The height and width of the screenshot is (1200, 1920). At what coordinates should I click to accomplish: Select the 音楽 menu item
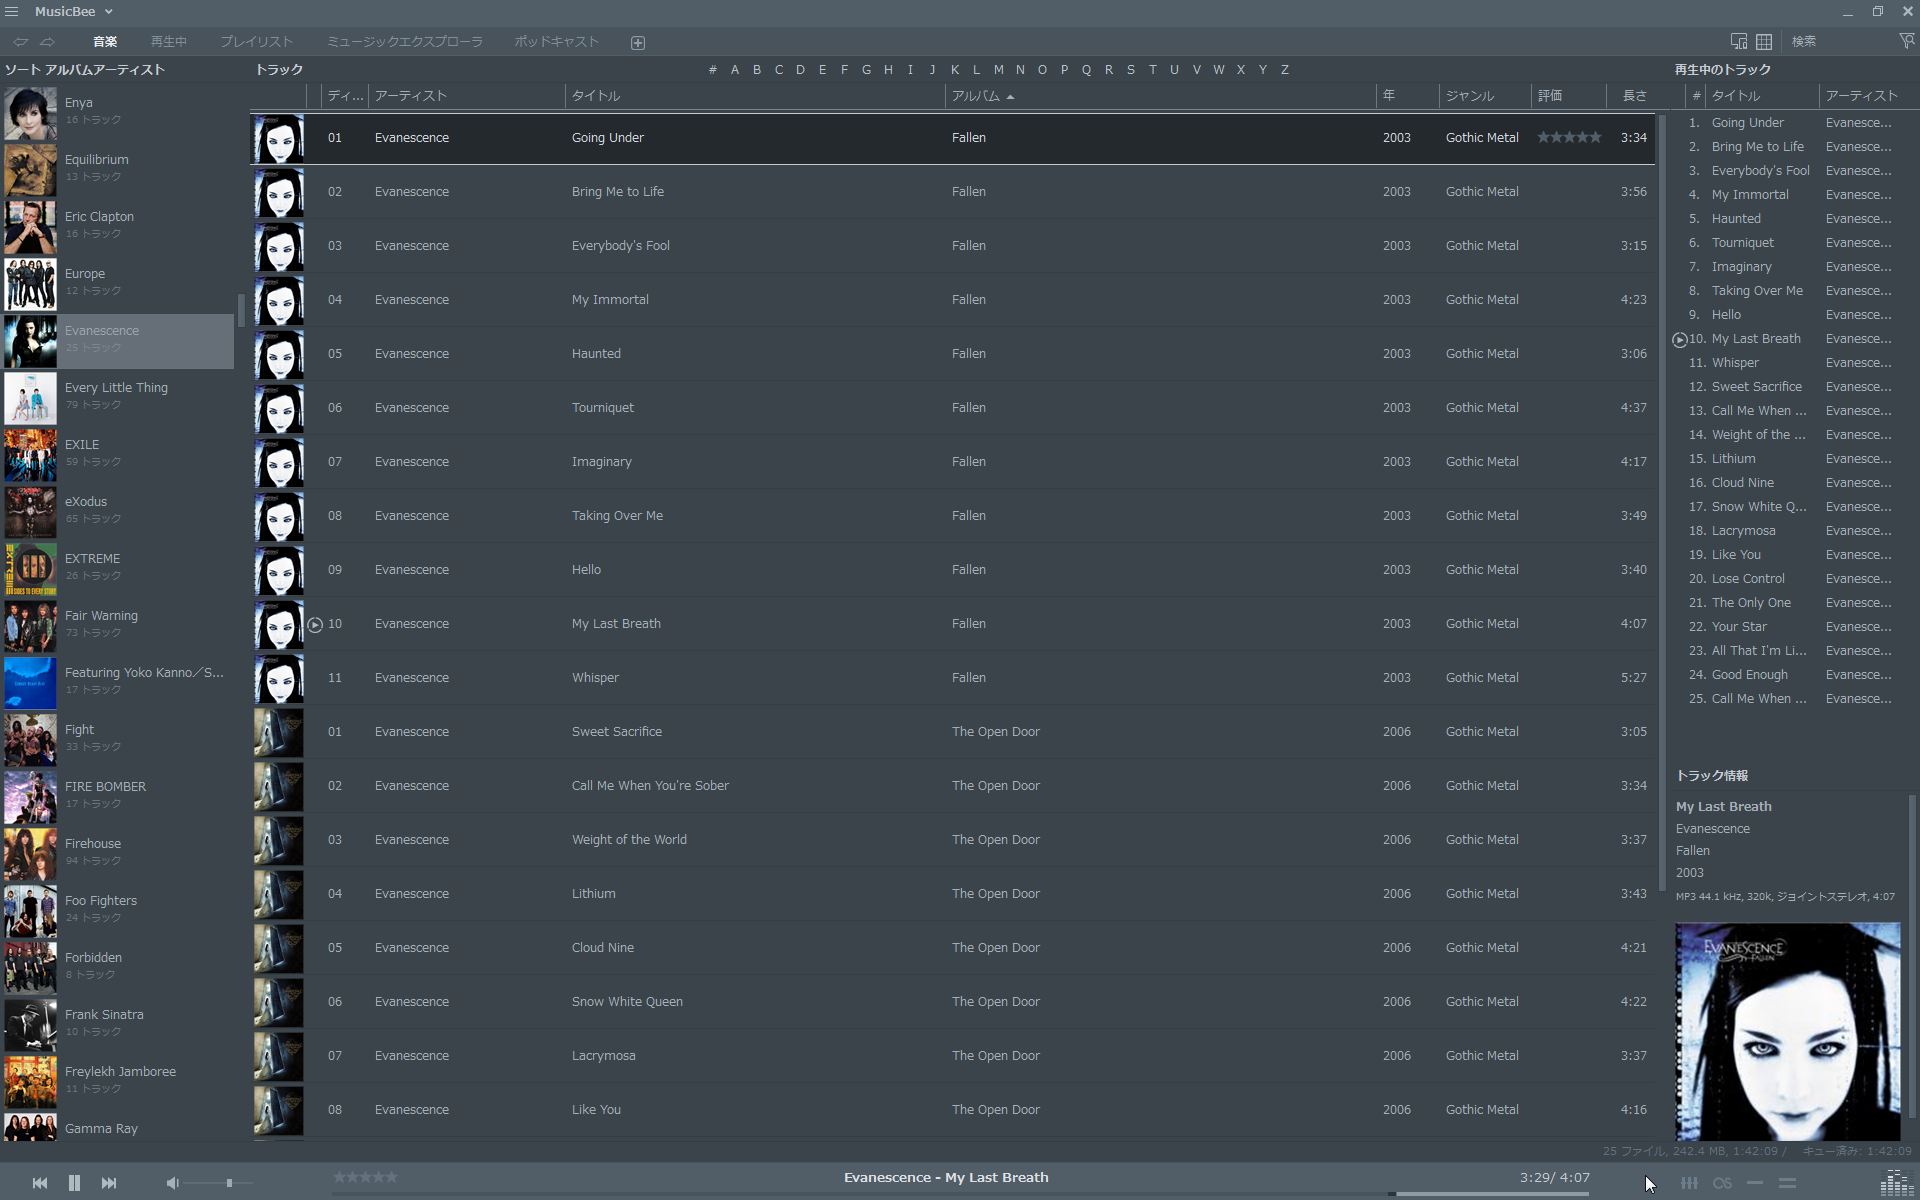pyautogui.click(x=102, y=41)
